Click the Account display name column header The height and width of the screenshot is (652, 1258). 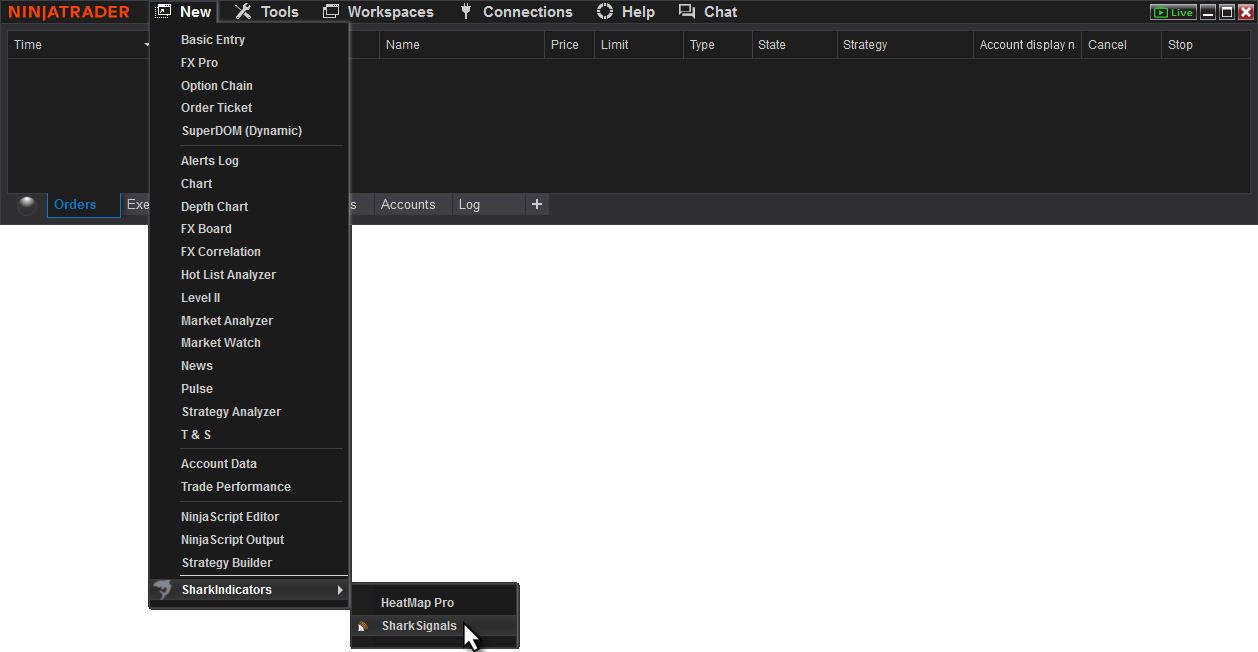pos(1027,45)
